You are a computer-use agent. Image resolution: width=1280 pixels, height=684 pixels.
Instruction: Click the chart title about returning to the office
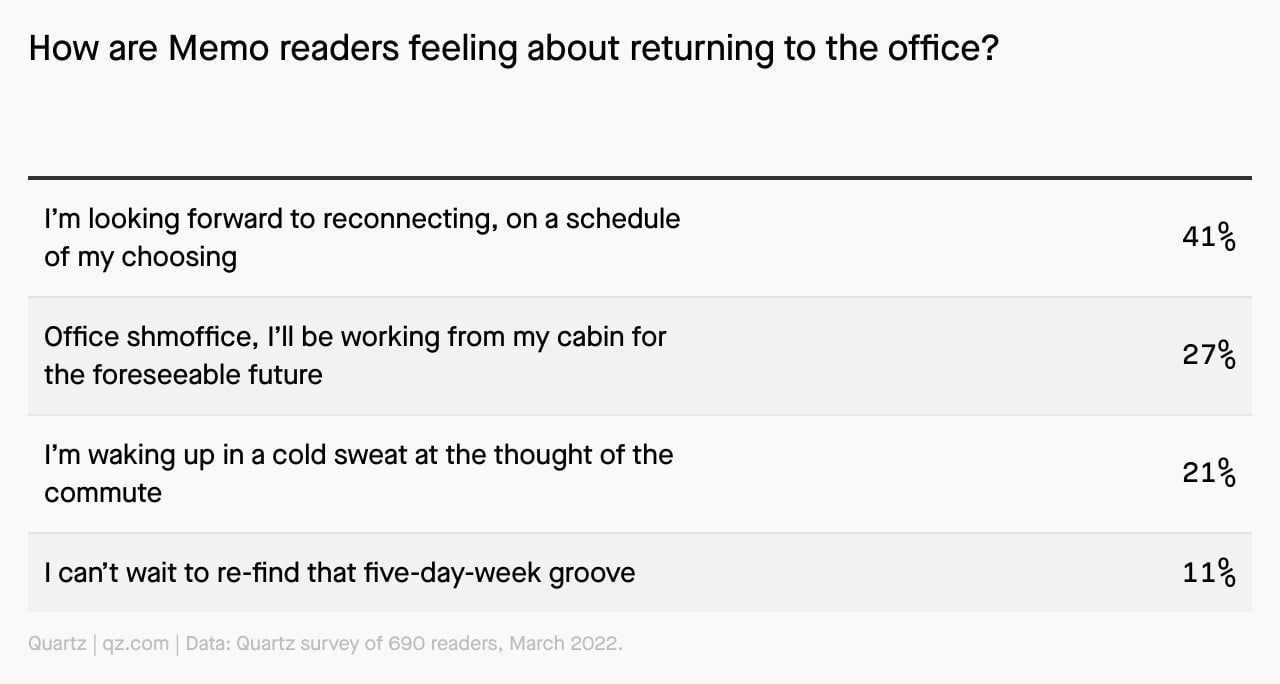pos(514,49)
